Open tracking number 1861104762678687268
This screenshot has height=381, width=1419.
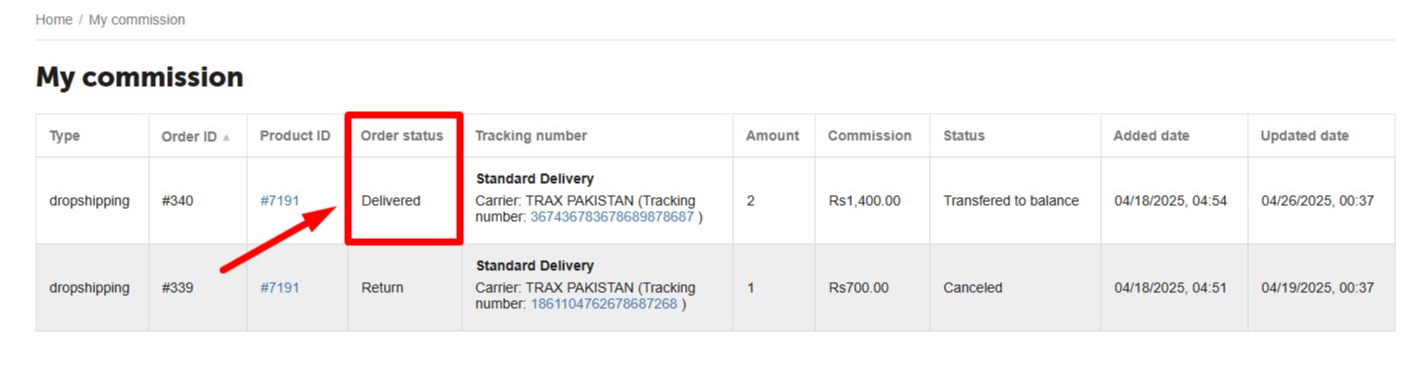click(x=604, y=304)
